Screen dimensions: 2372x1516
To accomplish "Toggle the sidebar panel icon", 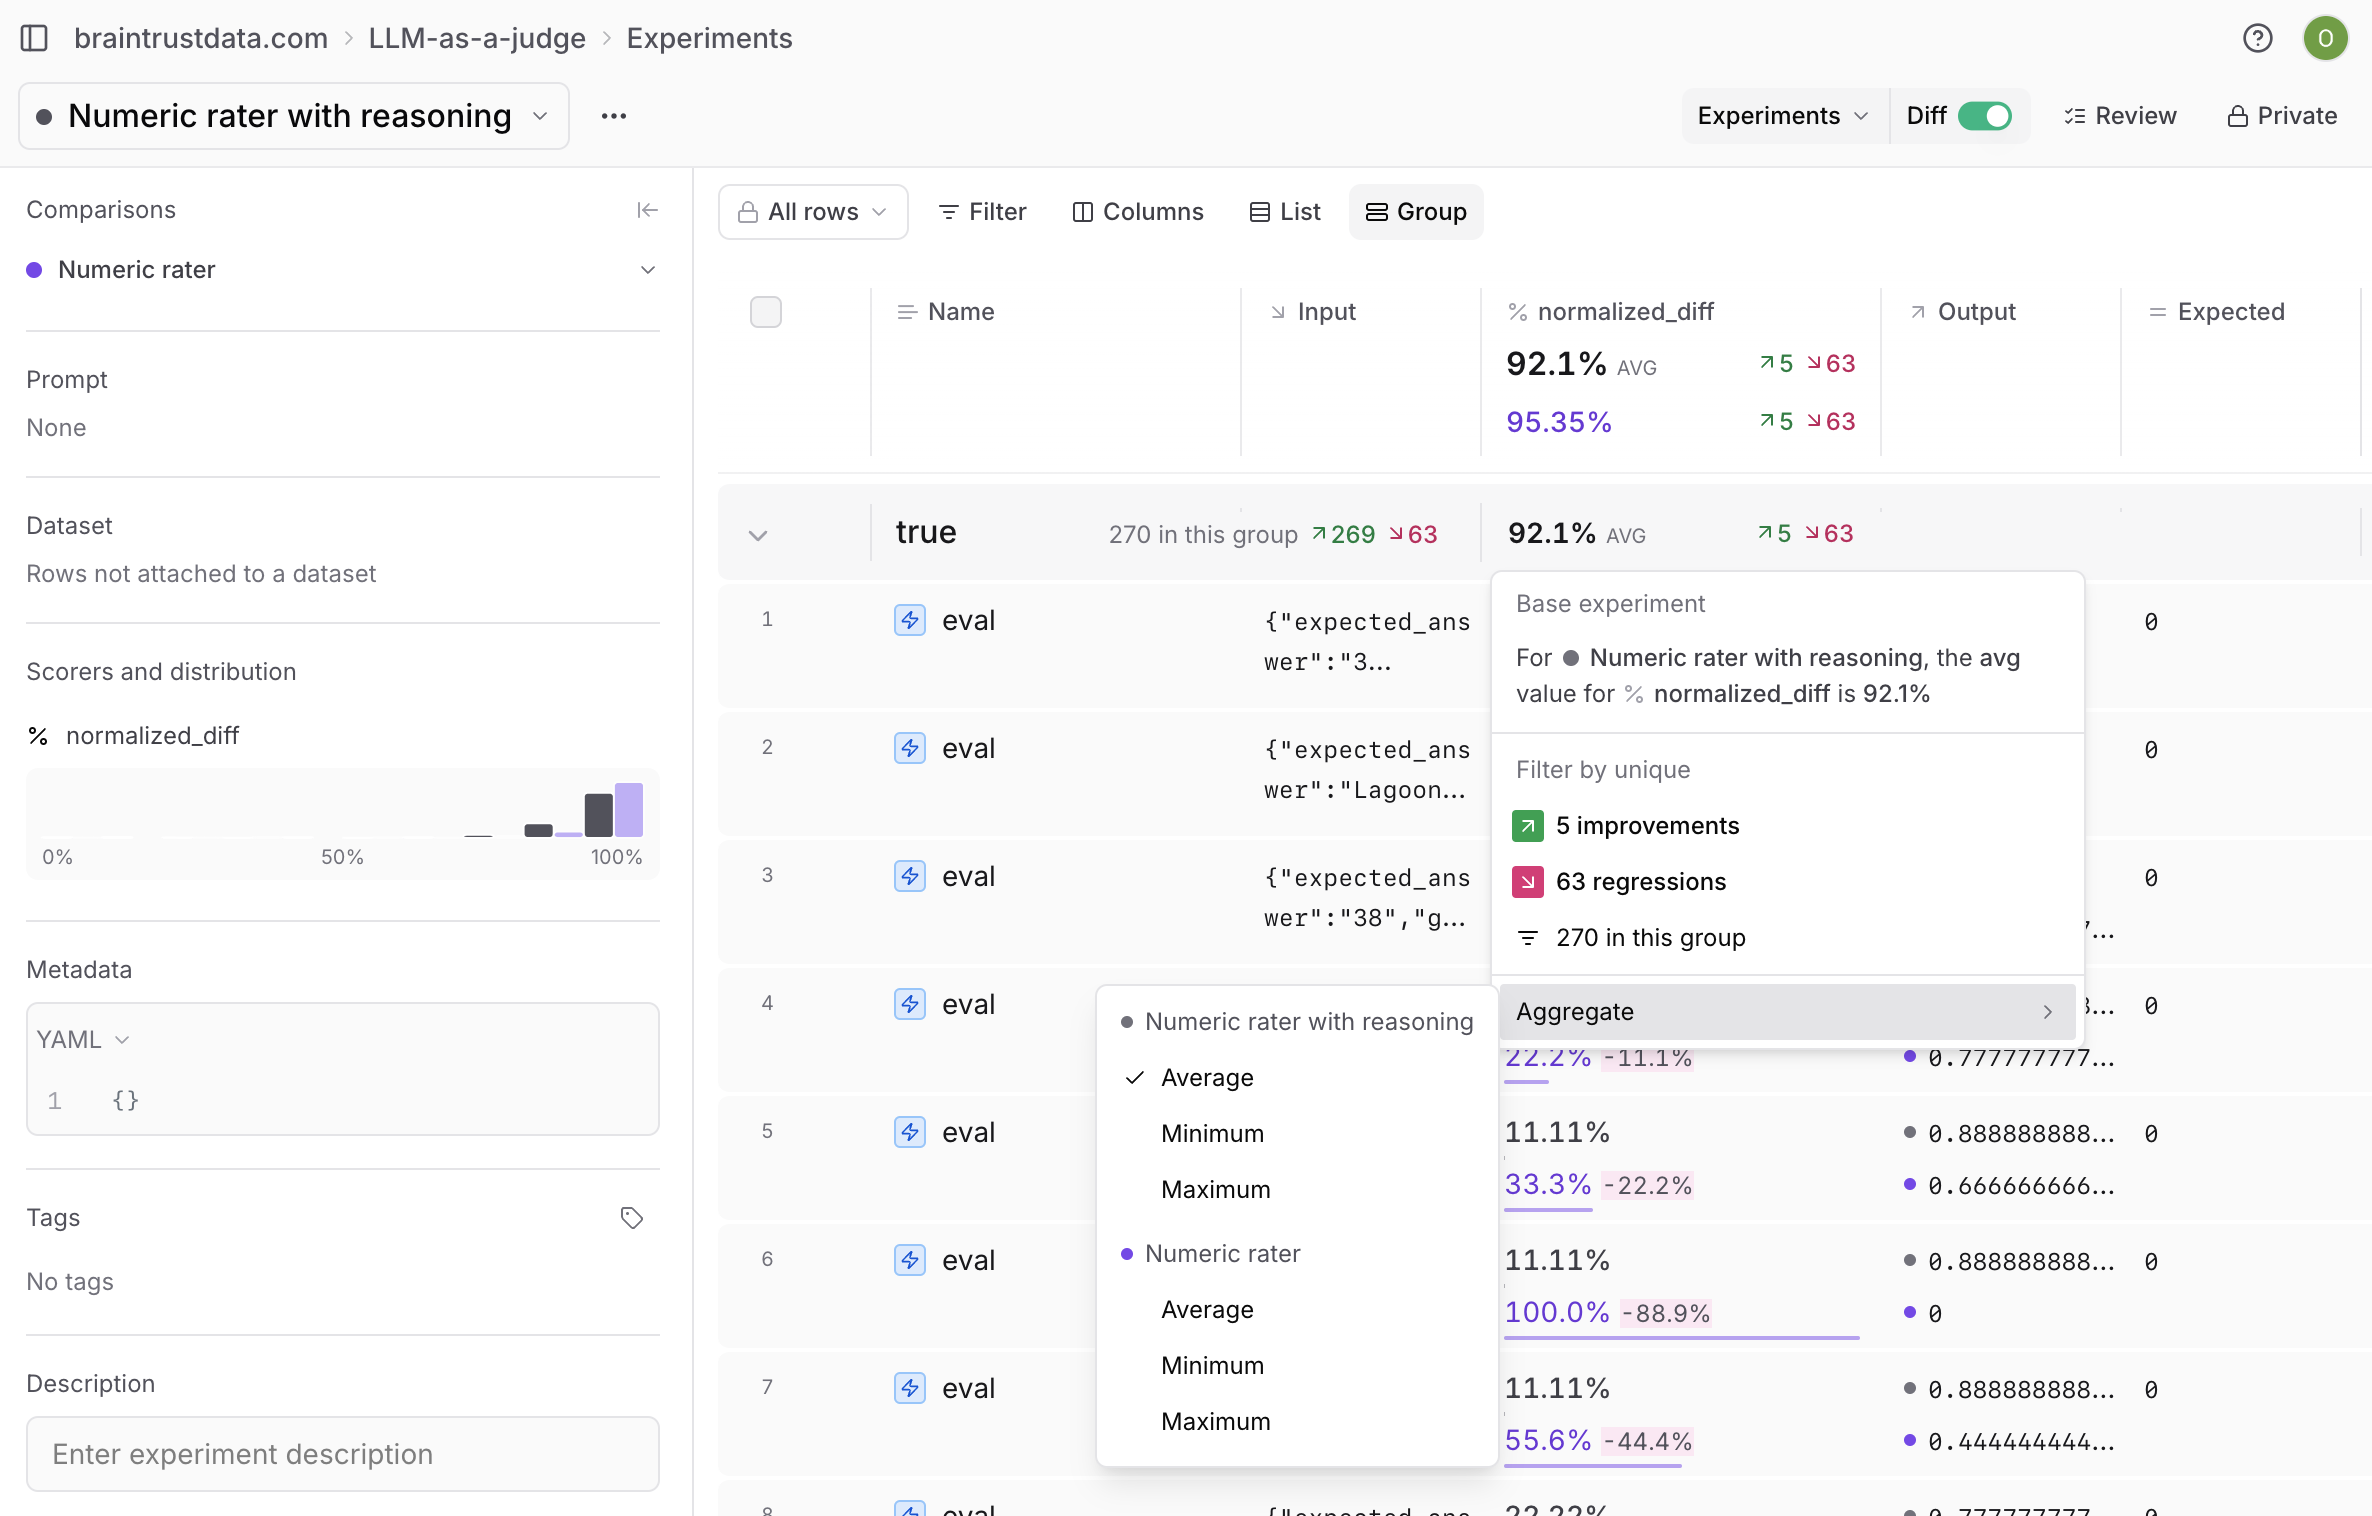I will pos(34,38).
